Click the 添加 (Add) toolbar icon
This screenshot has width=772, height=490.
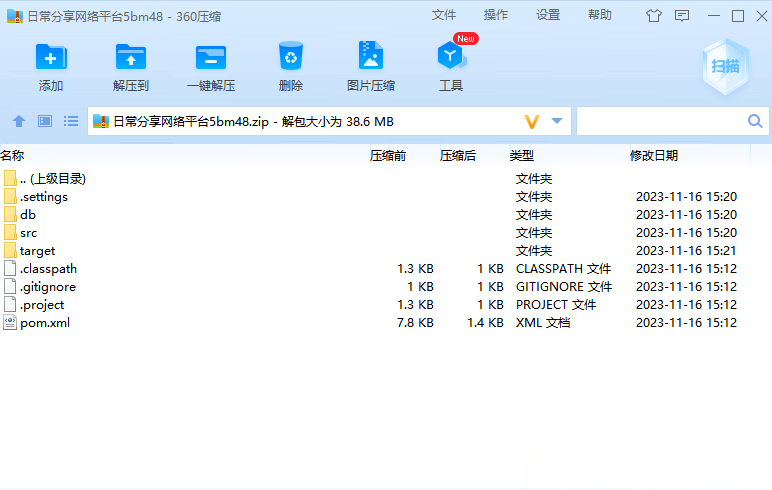[51, 57]
